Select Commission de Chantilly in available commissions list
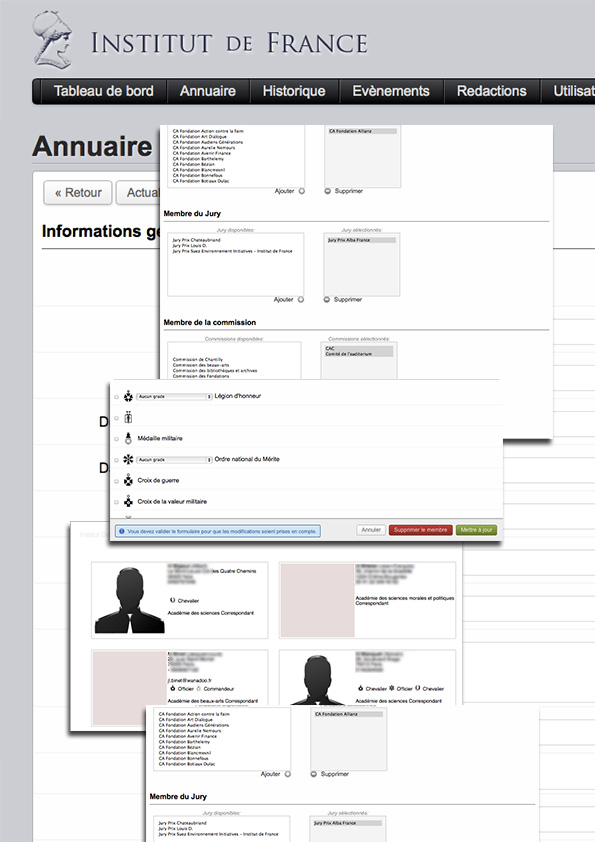Screen dimensions: 595x842 pos(198,359)
